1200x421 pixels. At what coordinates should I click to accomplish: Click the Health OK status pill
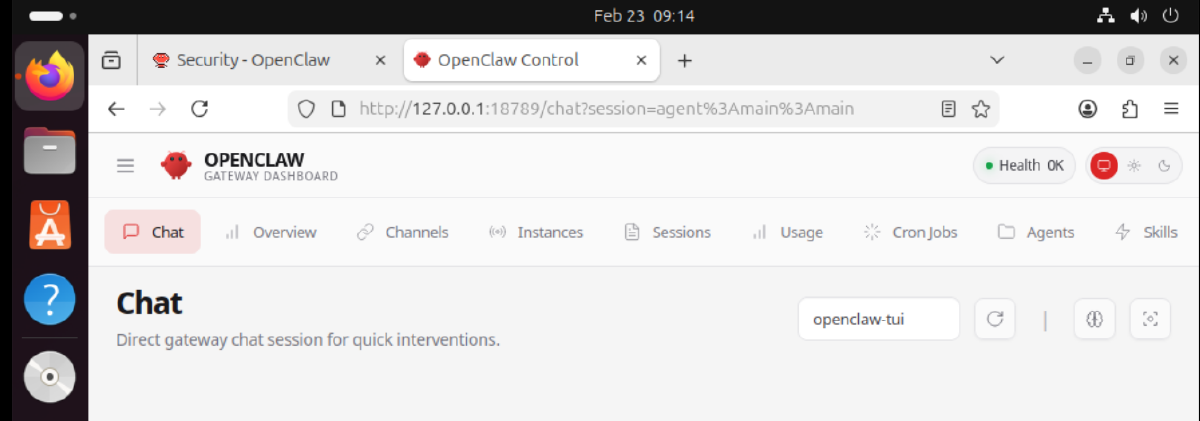click(1024, 165)
